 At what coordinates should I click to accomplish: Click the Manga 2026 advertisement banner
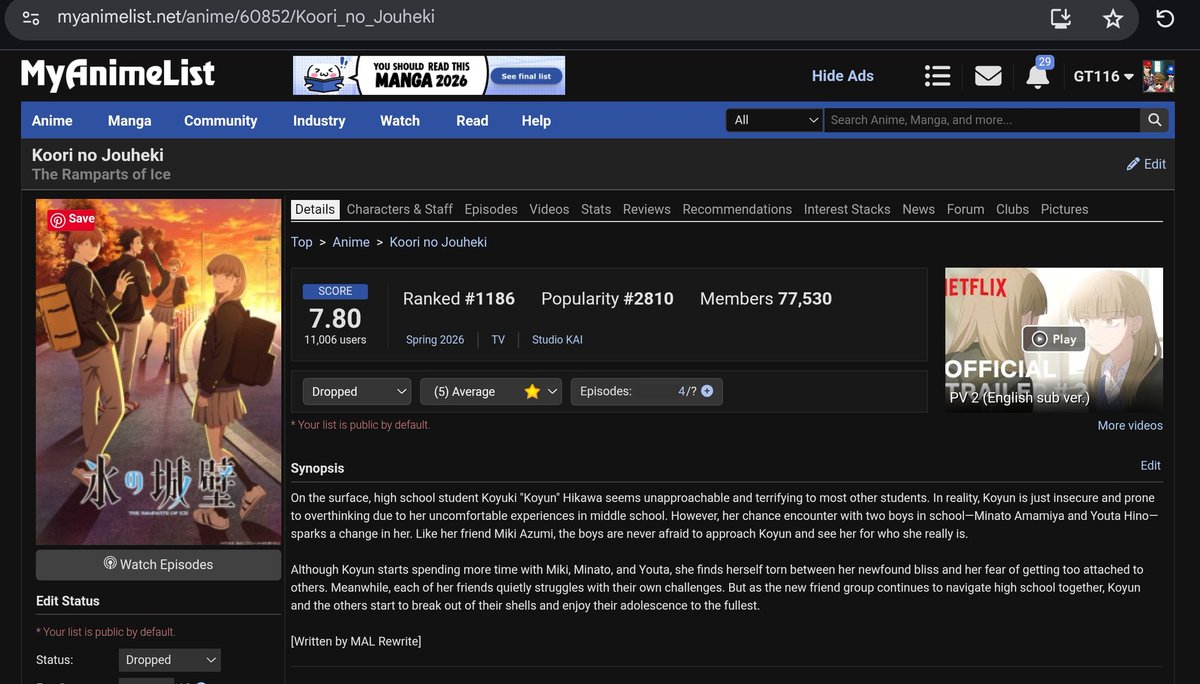coord(429,76)
